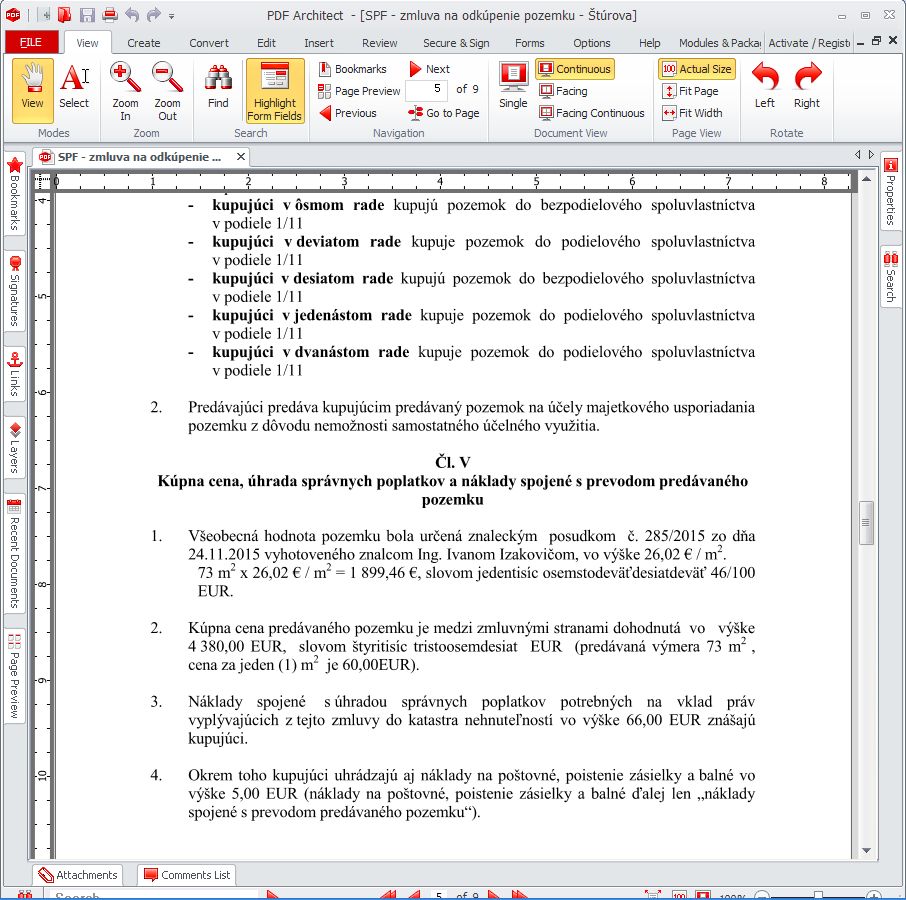
Task: Click the Go to Page button
Action: tap(444, 113)
